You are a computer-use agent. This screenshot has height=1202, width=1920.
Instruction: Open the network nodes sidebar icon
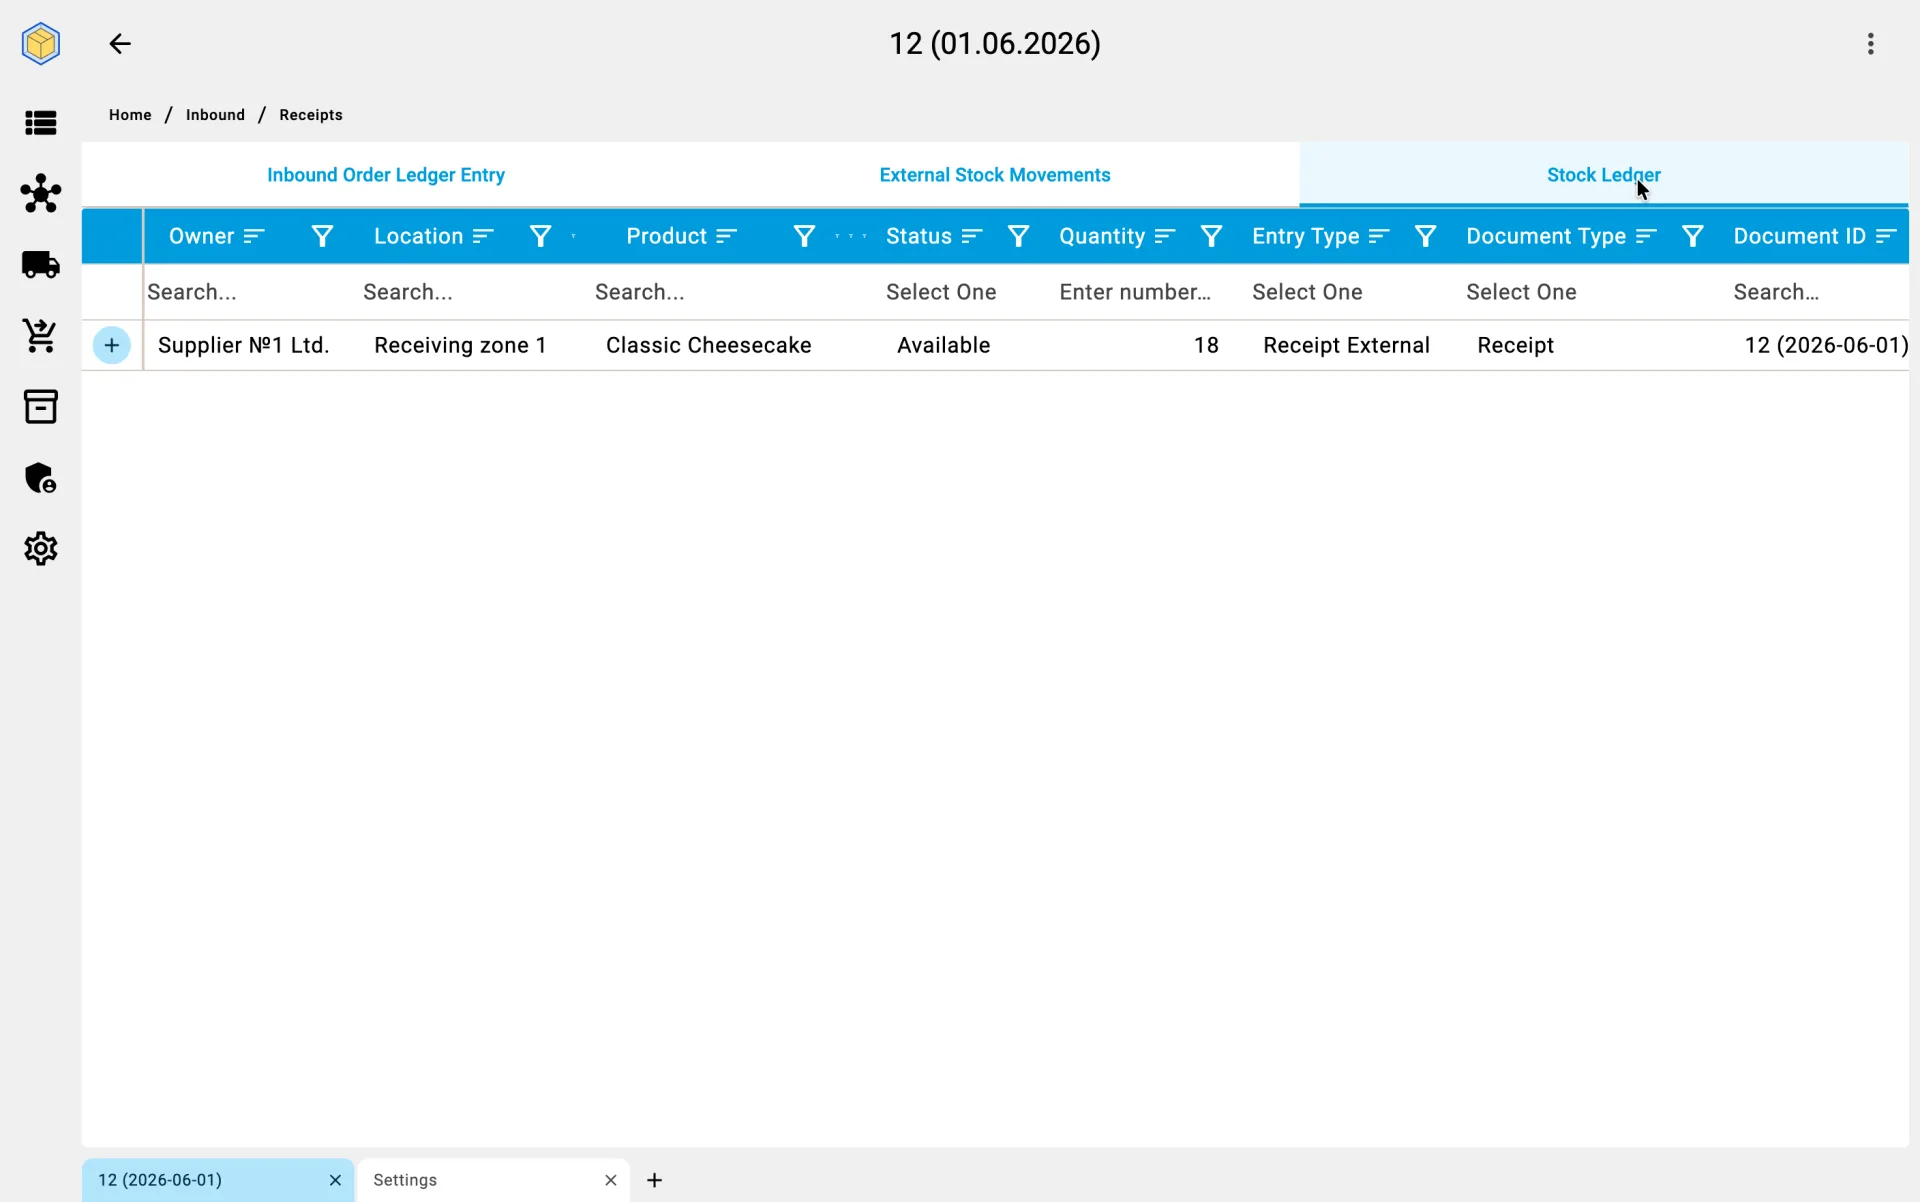[x=41, y=193]
